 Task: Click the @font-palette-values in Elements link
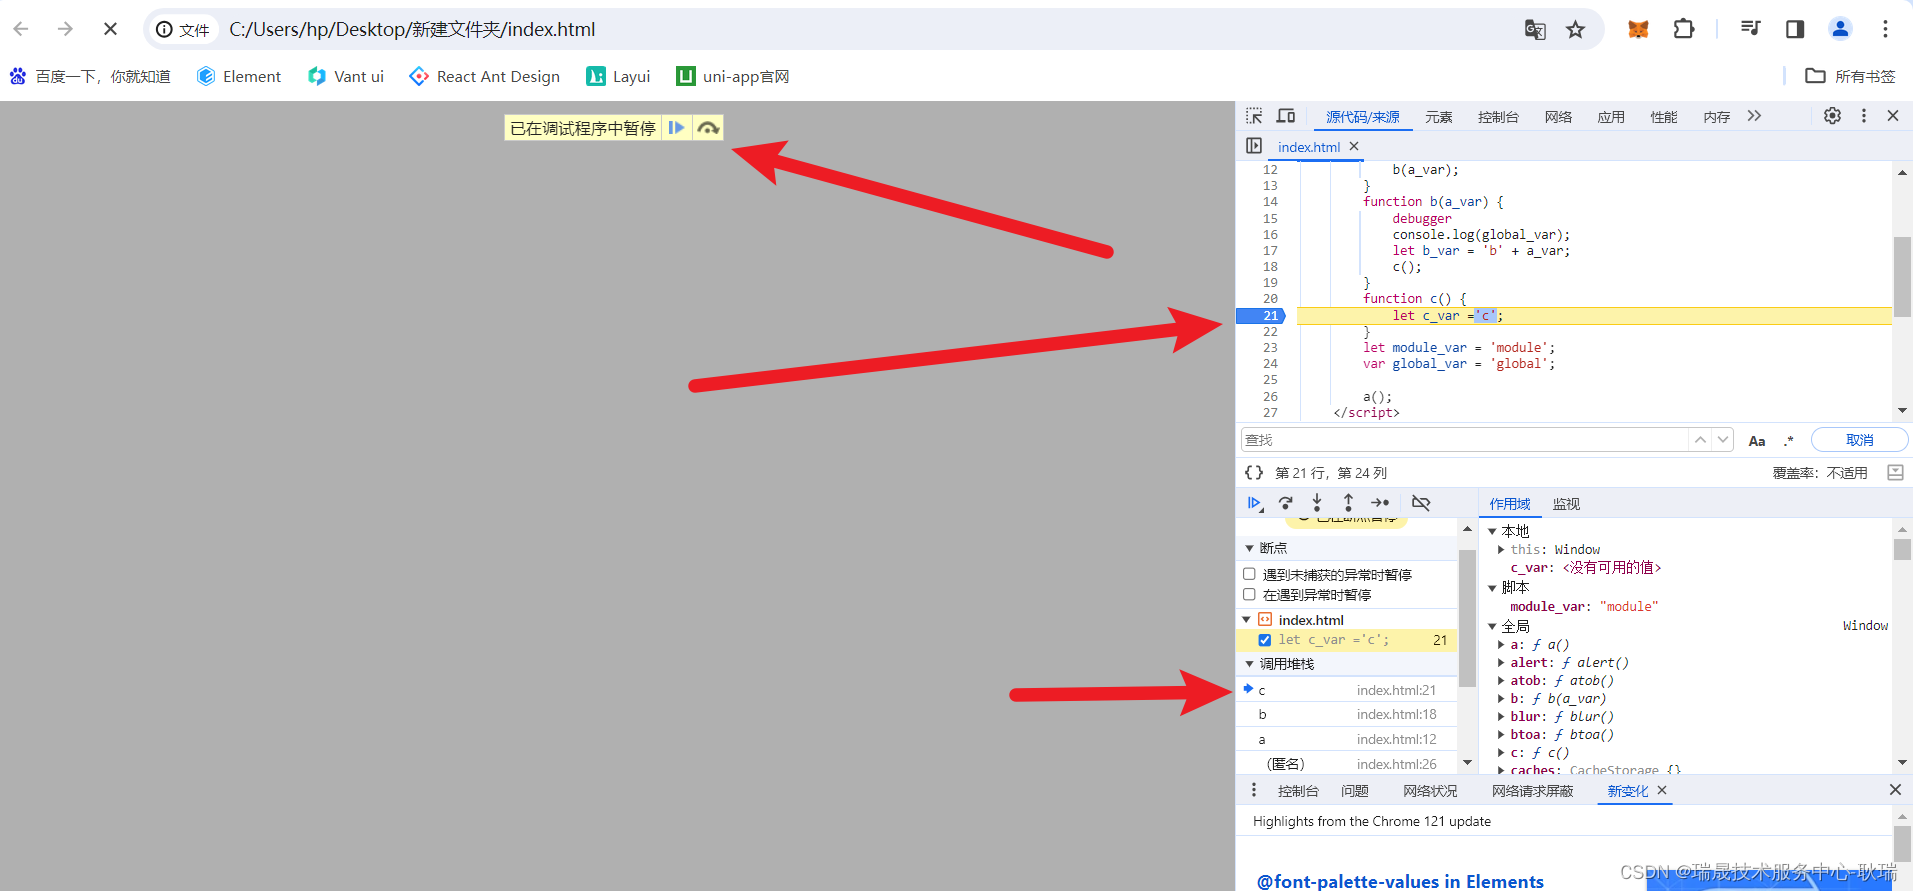coord(1400,881)
